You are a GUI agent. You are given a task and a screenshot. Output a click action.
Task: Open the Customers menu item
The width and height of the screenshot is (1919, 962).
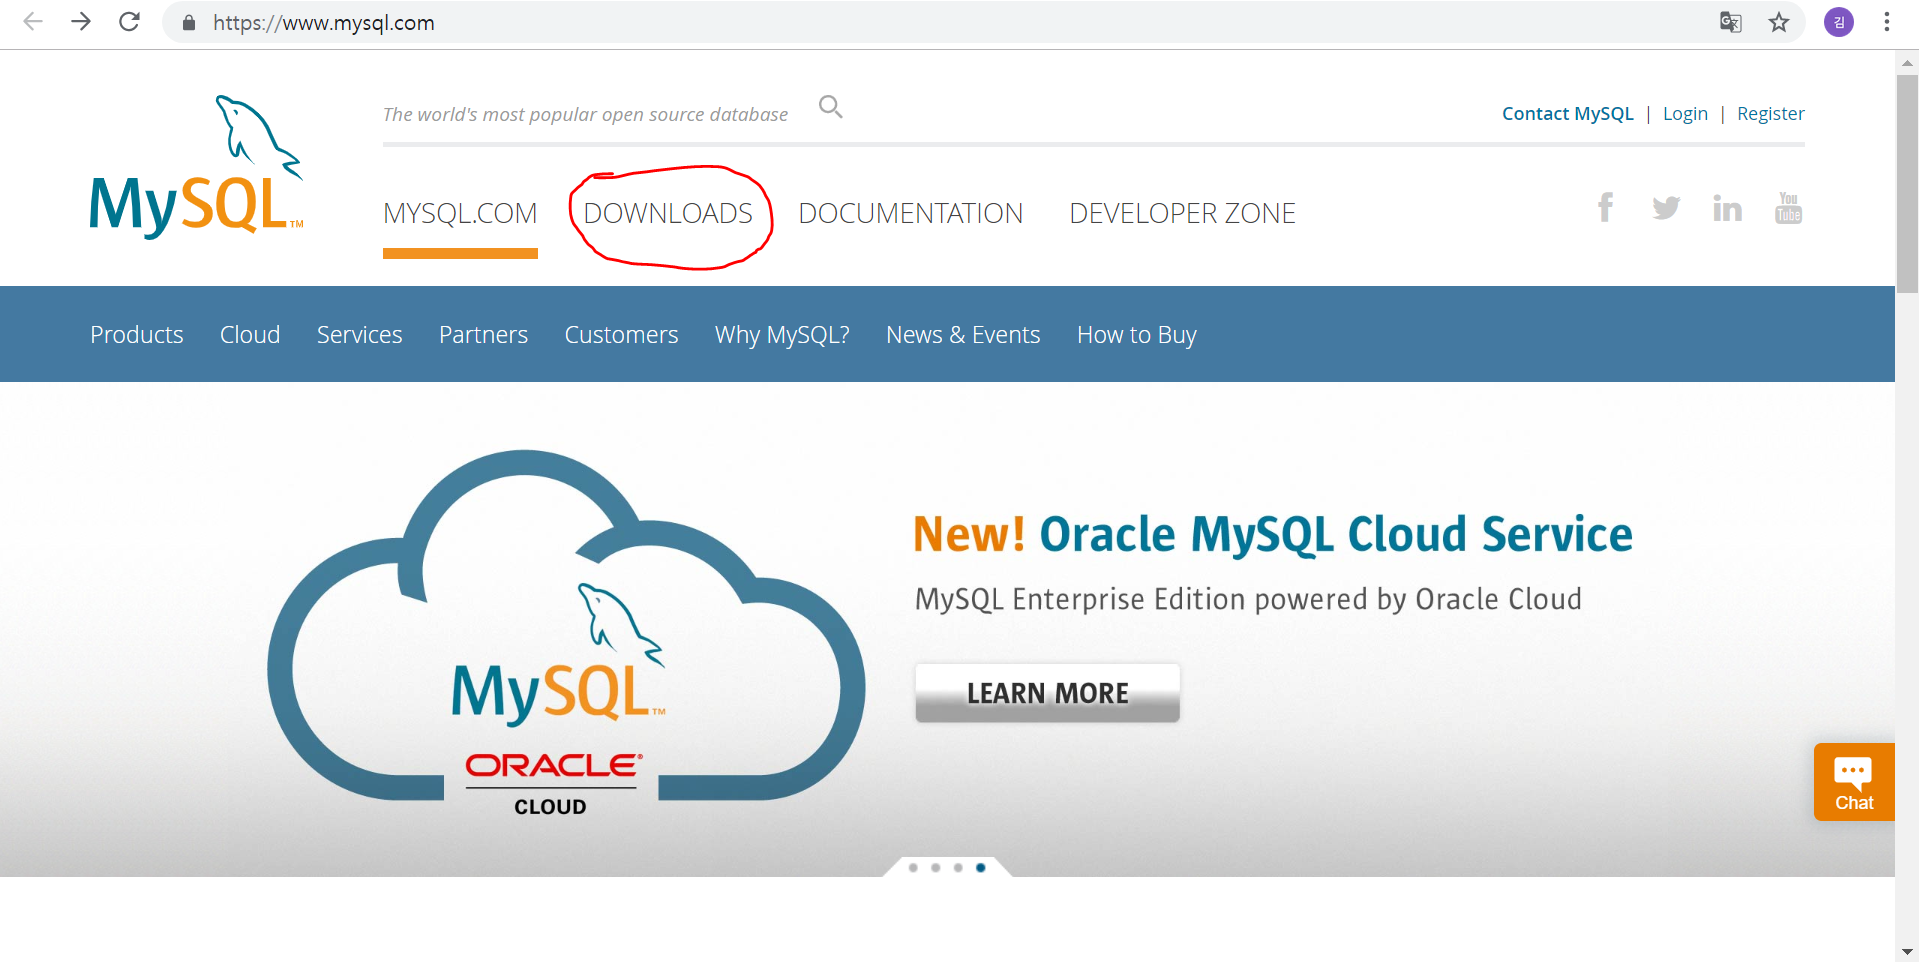click(622, 334)
